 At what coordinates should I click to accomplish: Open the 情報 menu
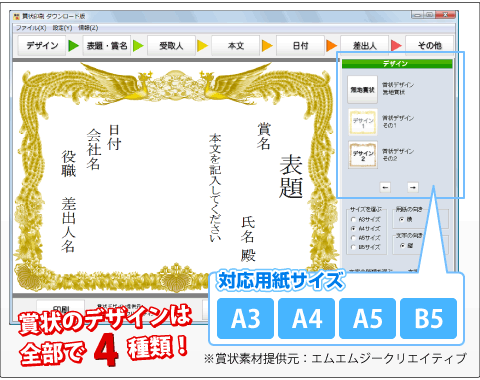[88, 28]
